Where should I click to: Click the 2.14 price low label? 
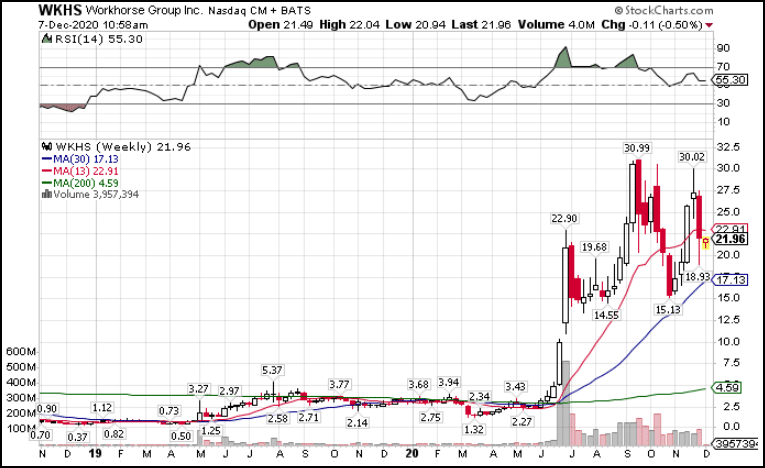[x=357, y=423]
